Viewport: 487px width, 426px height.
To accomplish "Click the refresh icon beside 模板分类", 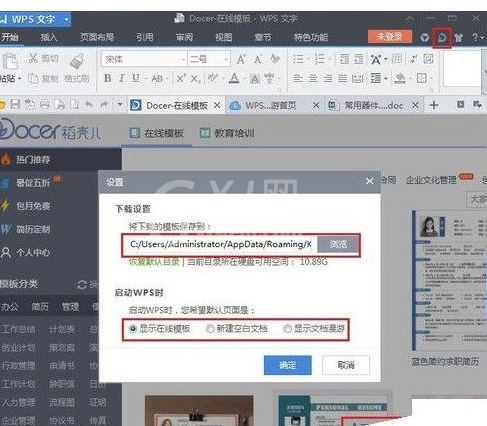I will [x=81, y=285].
